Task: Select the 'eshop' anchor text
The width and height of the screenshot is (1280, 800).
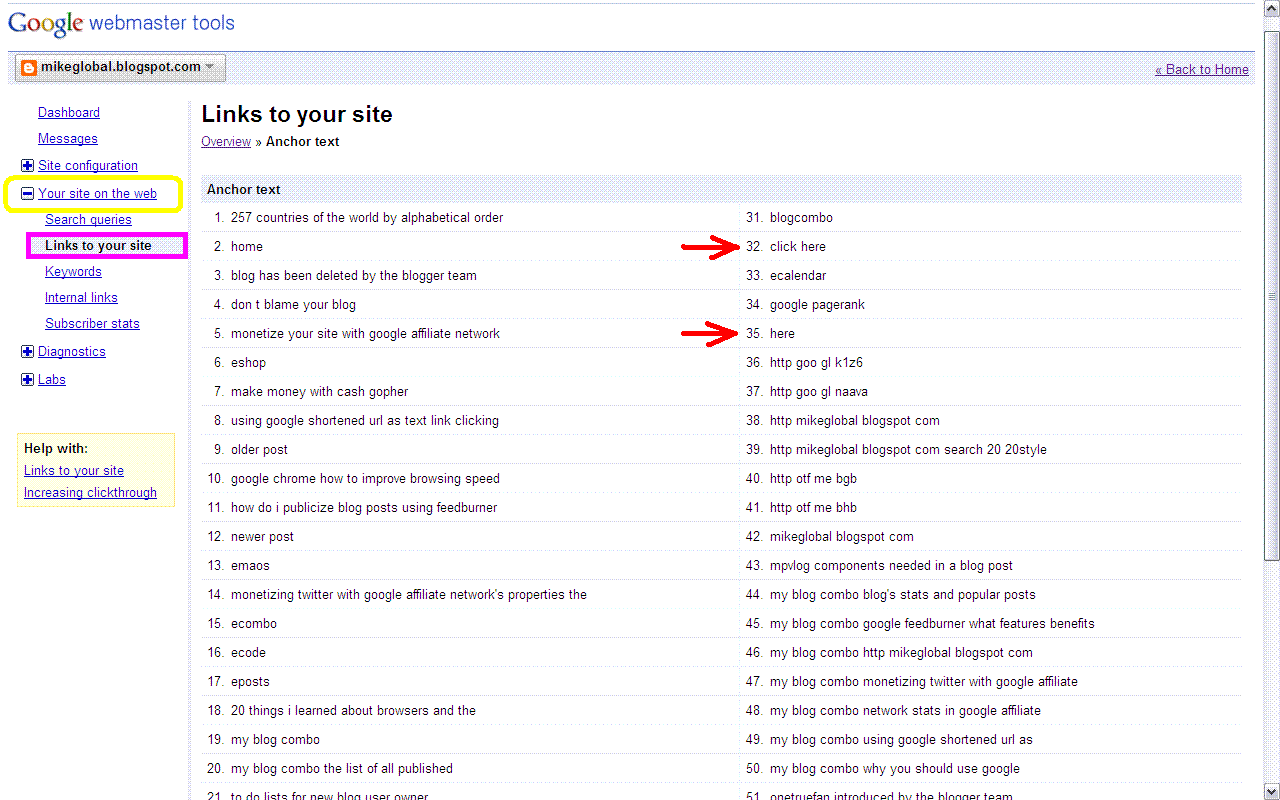Action: pos(248,363)
